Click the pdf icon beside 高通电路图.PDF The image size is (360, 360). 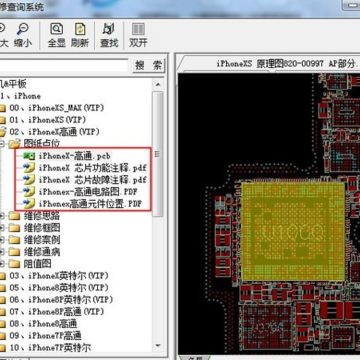click(x=29, y=192)
